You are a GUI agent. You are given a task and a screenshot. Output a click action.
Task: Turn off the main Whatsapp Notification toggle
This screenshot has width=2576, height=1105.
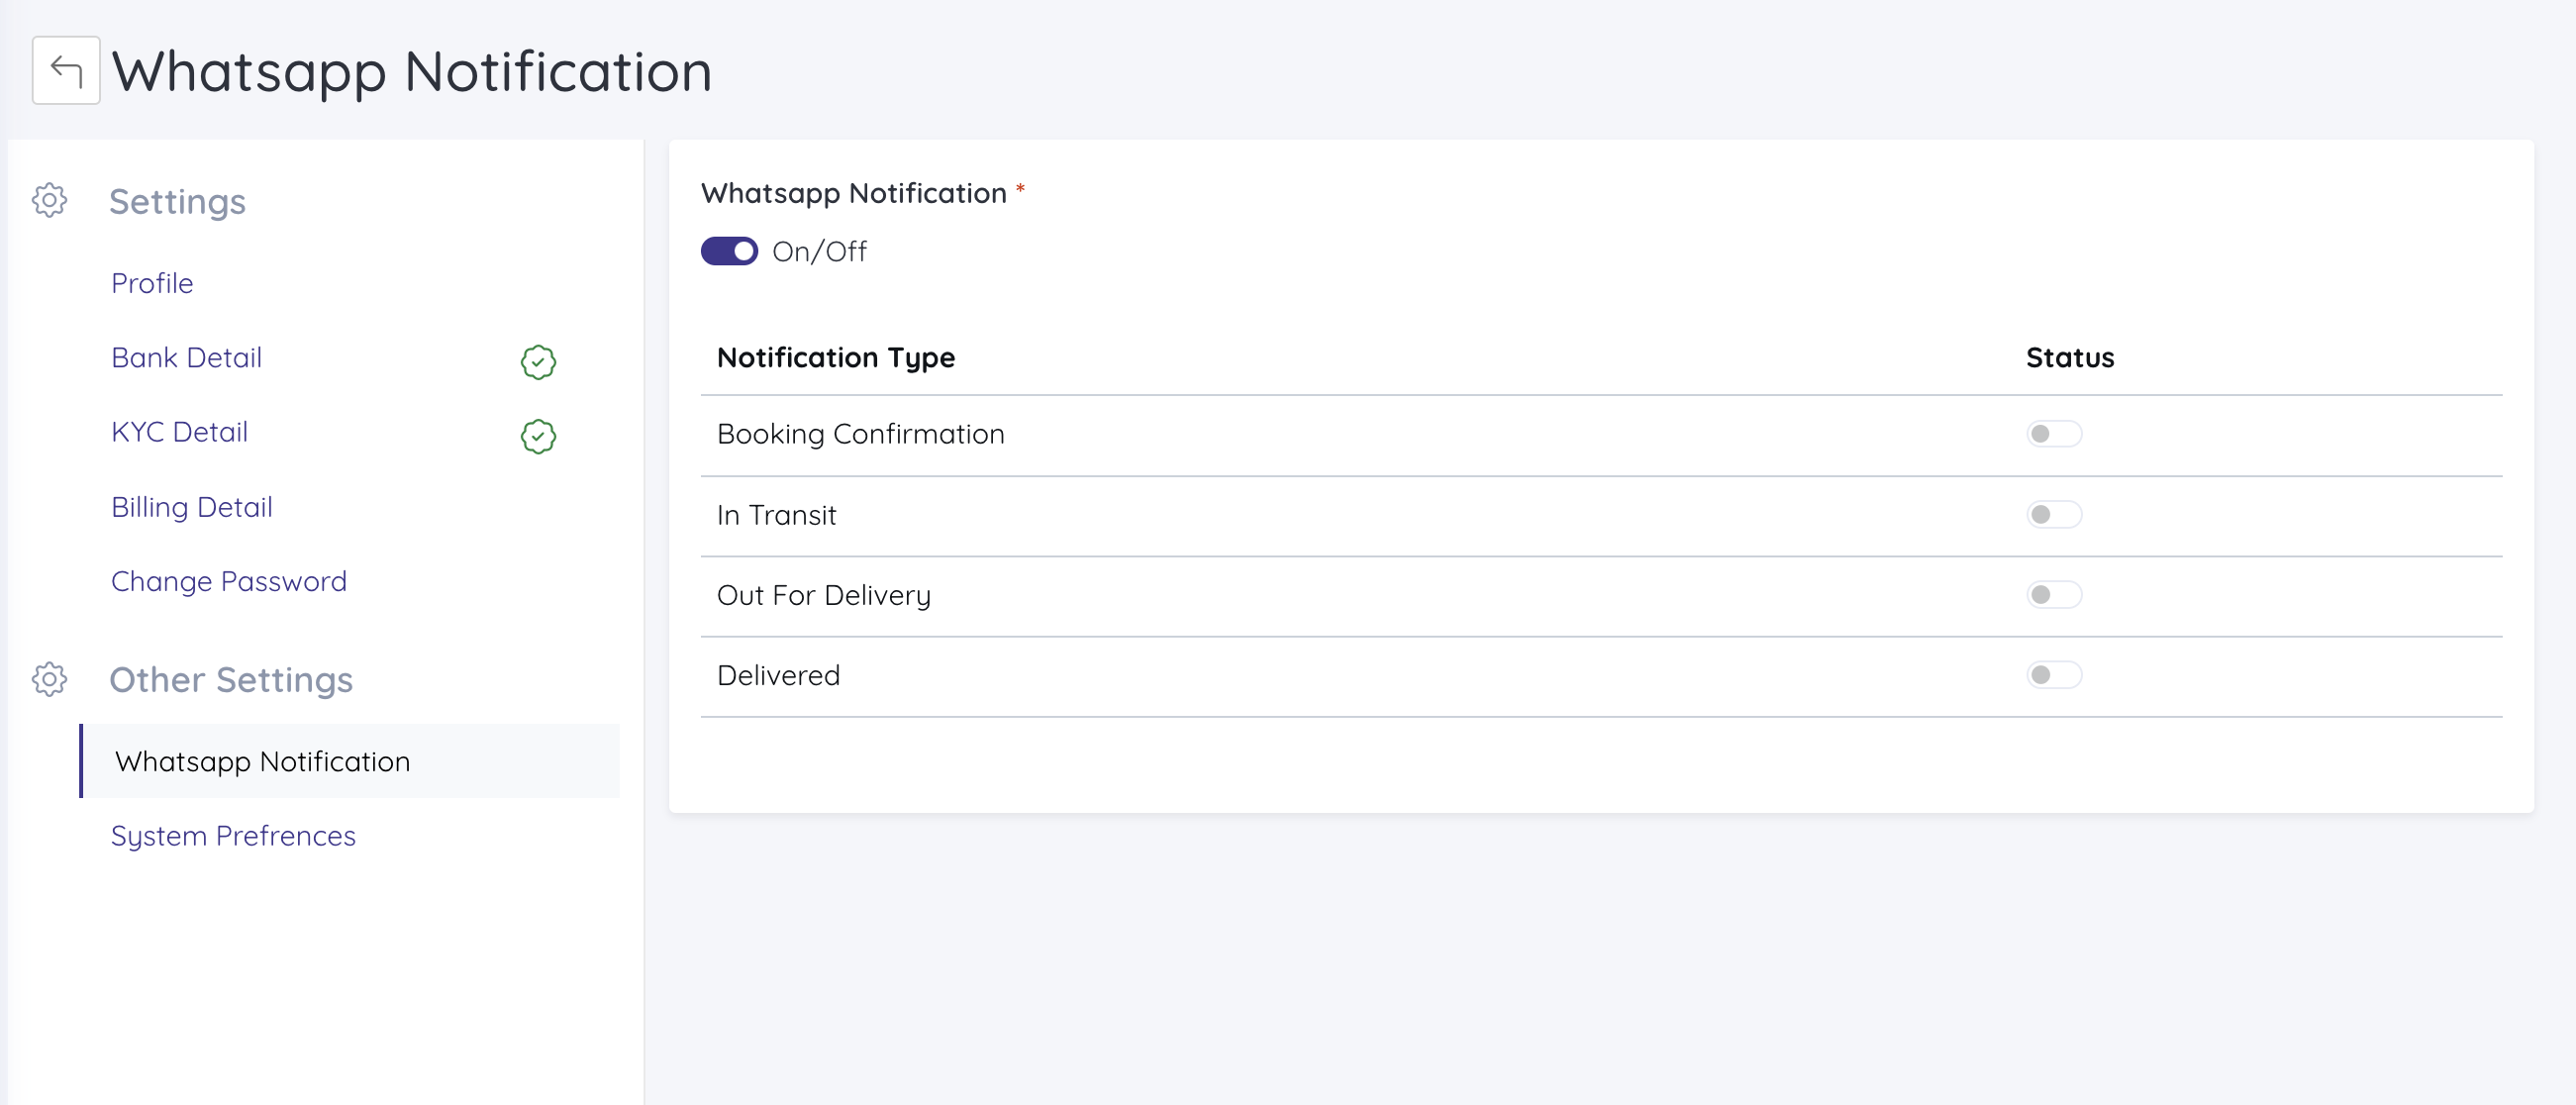[x=729, y=251]
